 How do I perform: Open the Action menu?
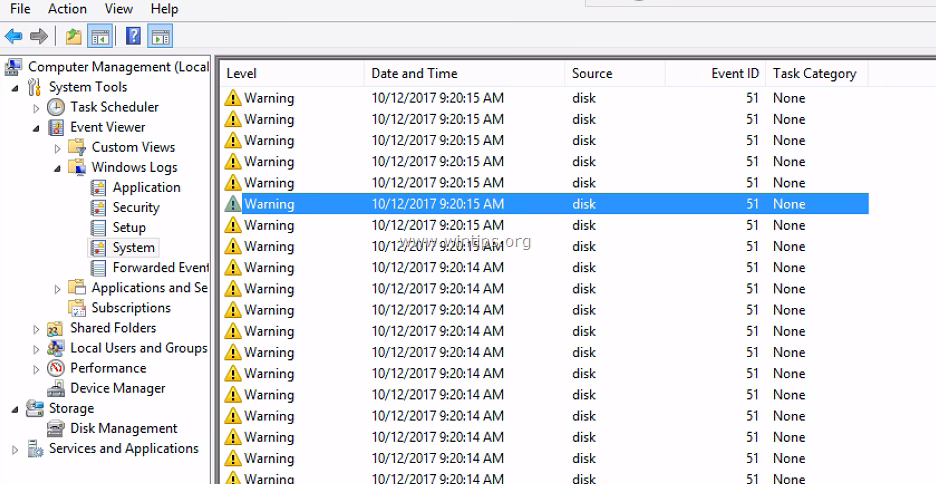click(x=67, y=9)
